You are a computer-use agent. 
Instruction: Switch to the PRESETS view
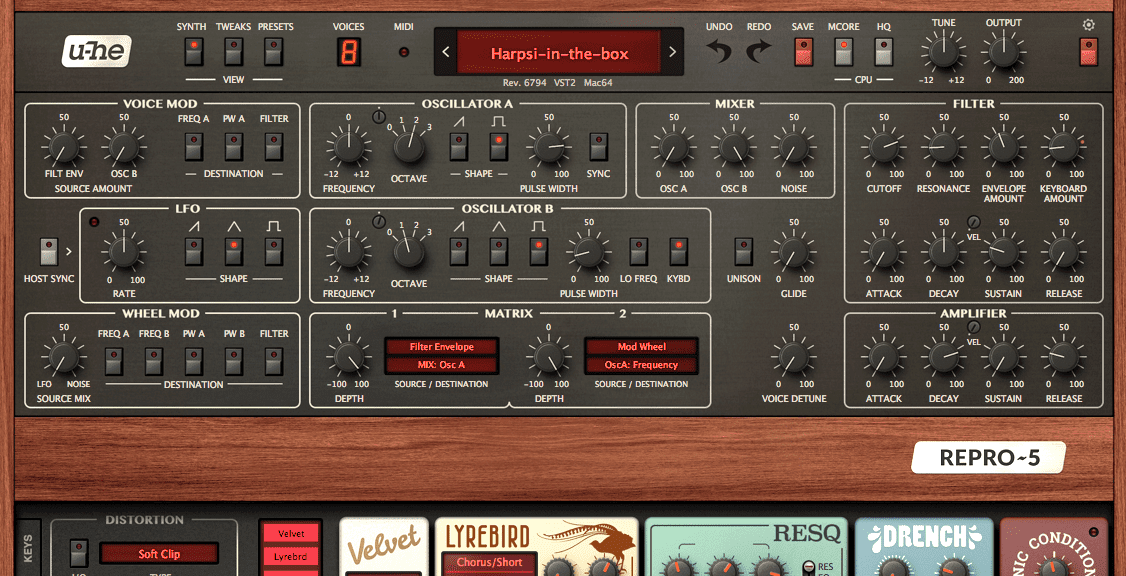click(x=273, y=52)
